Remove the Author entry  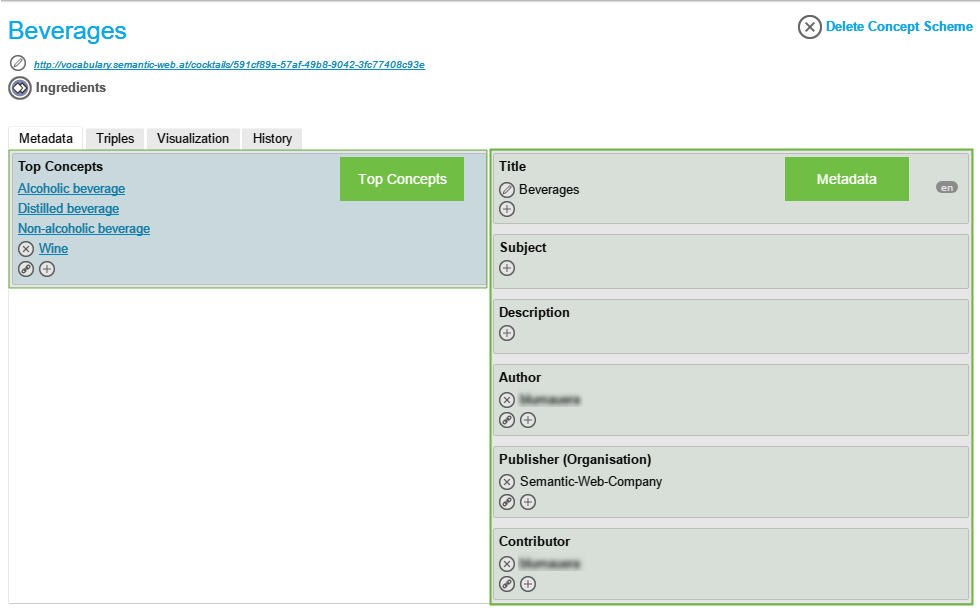(x=507, y=400)
